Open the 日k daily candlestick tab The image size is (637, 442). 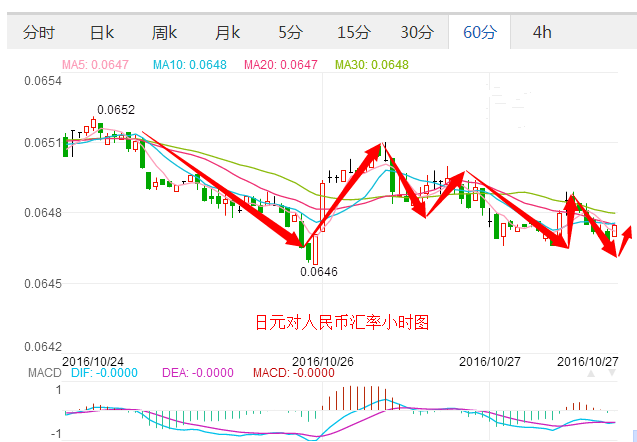pyautogui.click(x=101, y=32)
